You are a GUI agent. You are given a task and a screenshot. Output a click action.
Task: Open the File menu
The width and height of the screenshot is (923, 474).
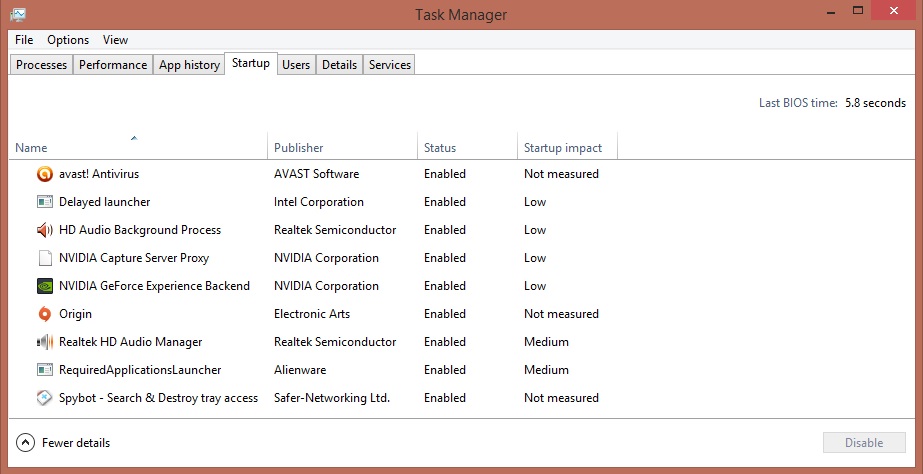[24, 40]
